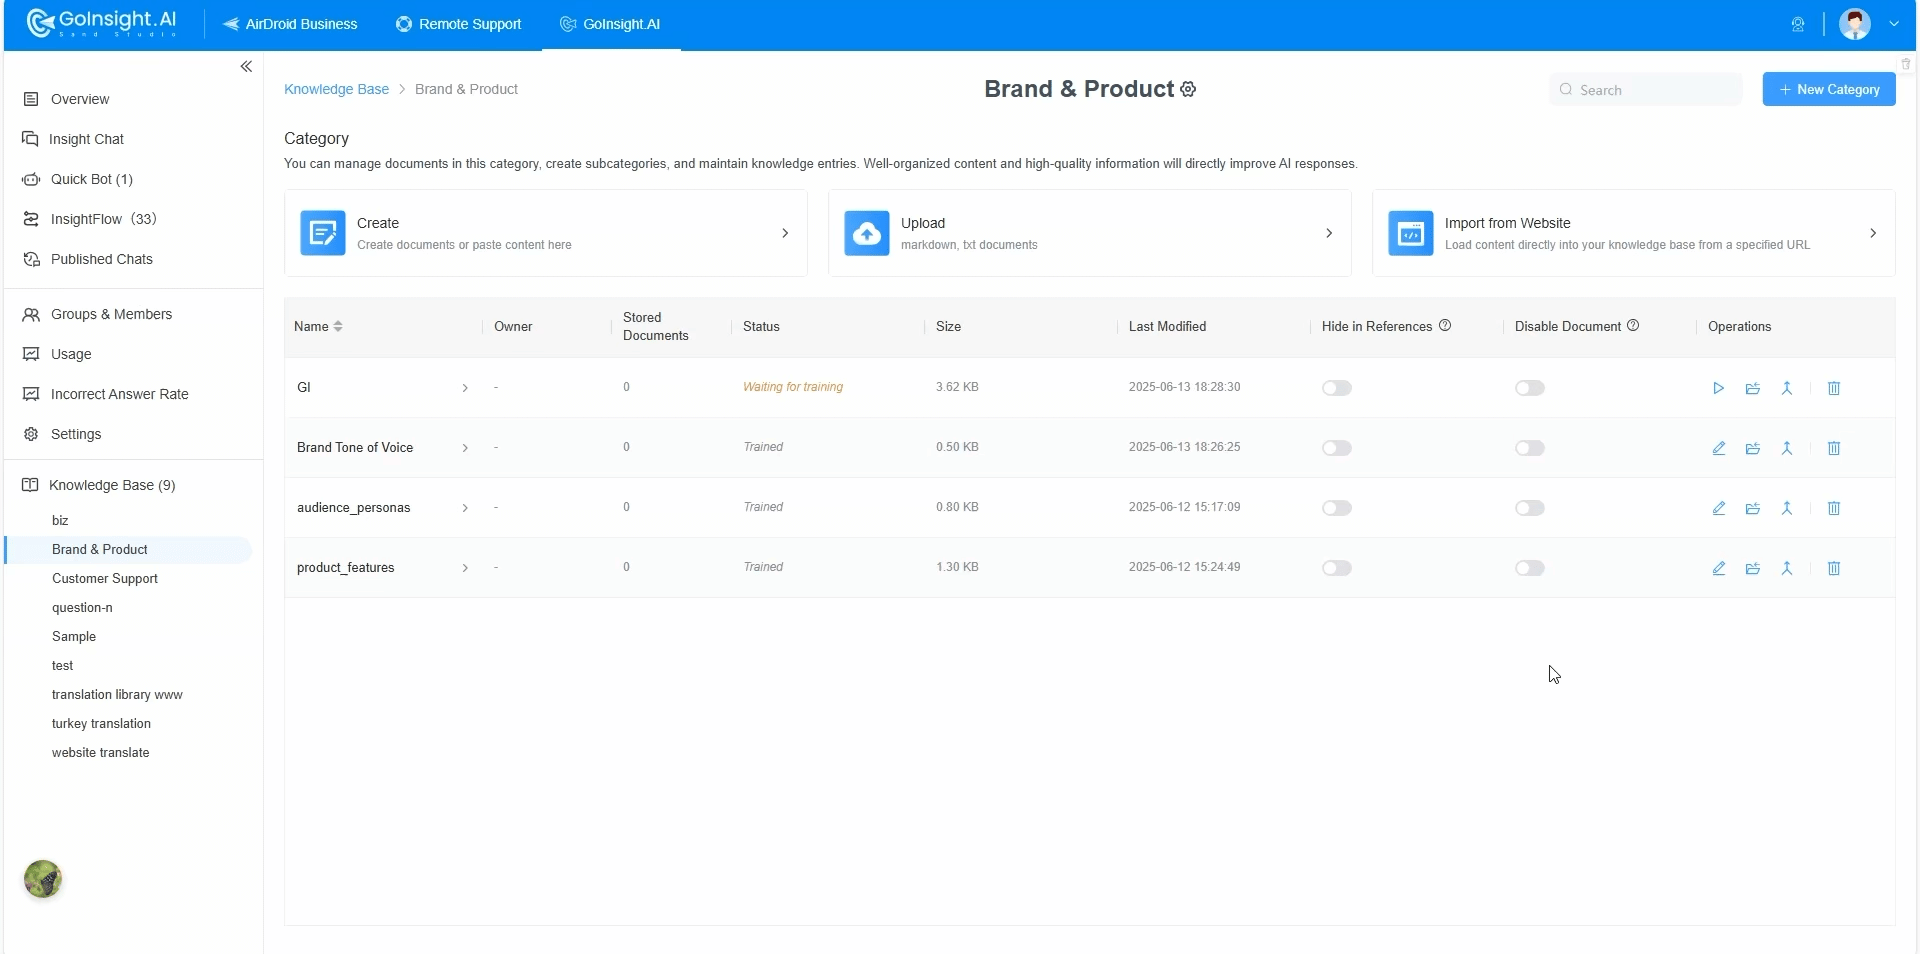This screenshot has width=1920, height=954.
Task: Delete the audience_personas document
Action: (x=1833, y=508)
